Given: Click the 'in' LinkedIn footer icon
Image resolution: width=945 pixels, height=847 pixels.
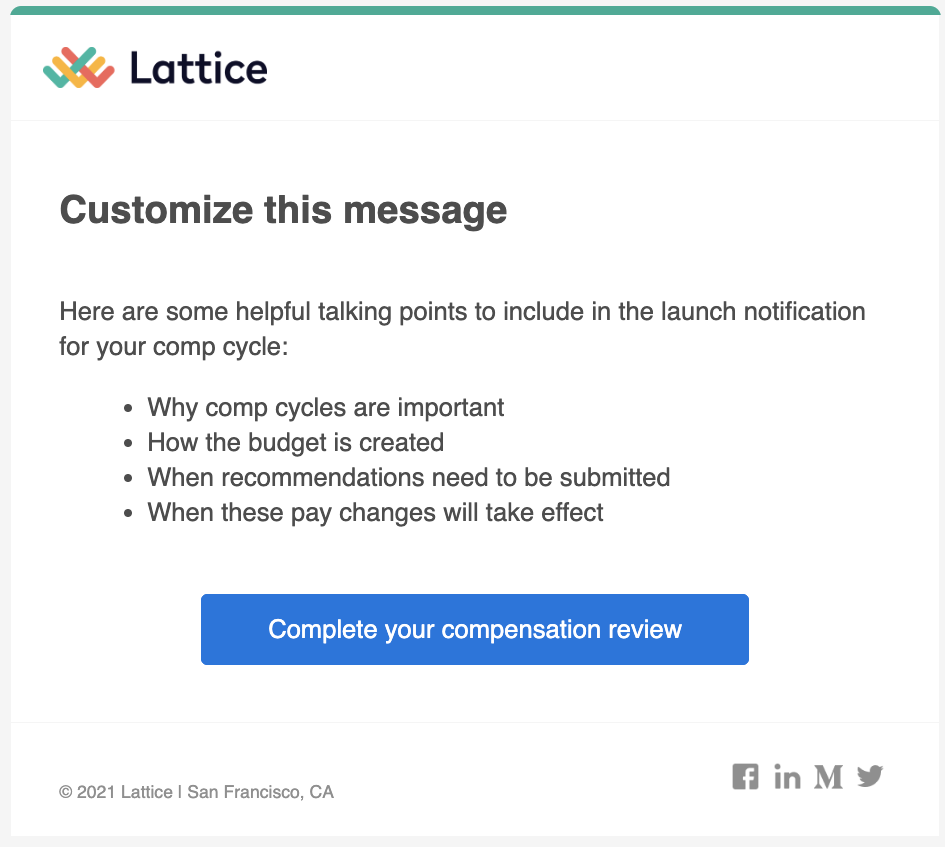Looking at the screenshot, I should (x=787, y=776).
